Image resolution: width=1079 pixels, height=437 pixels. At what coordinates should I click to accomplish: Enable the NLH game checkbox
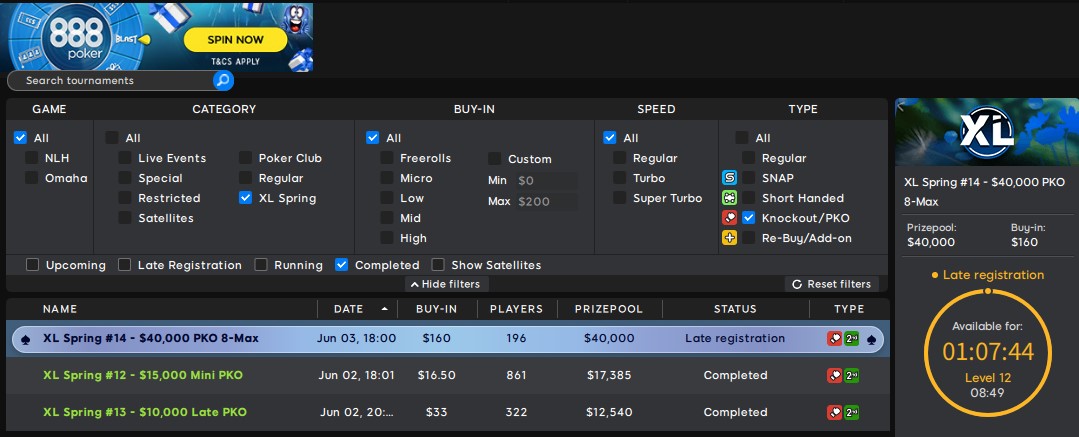(33, 158)
